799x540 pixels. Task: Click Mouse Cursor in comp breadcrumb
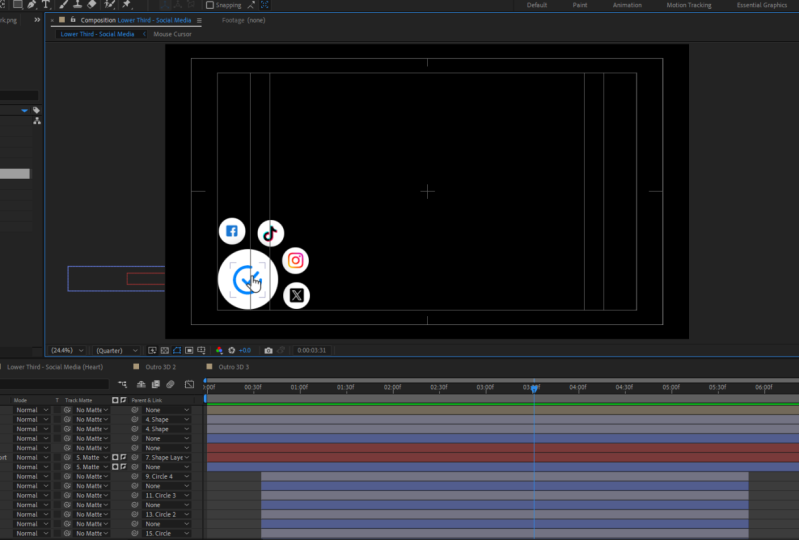coord(172,34)
